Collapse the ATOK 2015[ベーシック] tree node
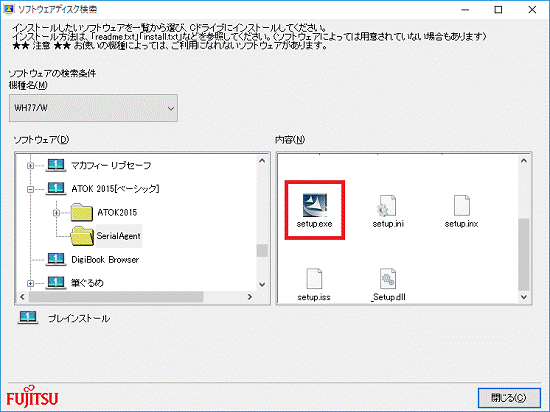The width and height of the screenshot is (550, 412). click(x=31, y=189)
